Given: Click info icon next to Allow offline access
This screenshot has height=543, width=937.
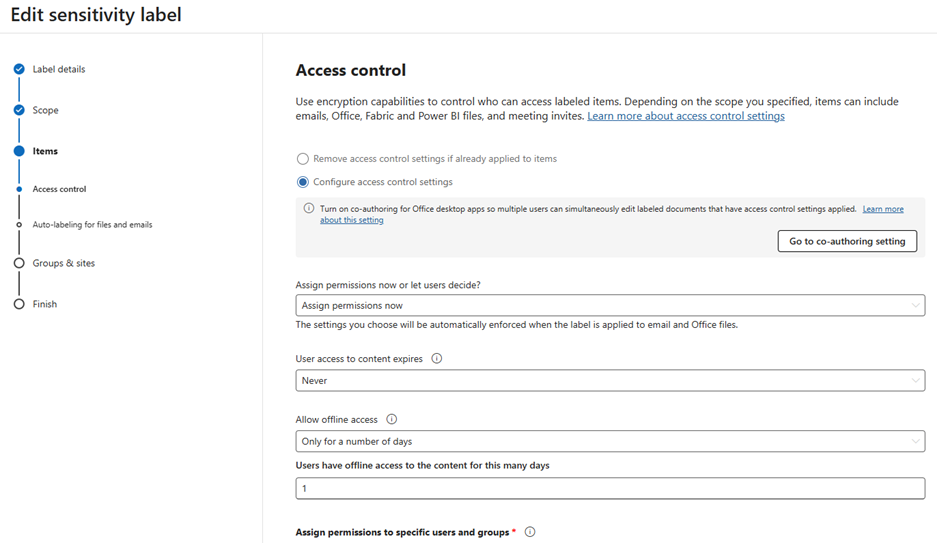Looking at the screenshot, I should [391, 419].
